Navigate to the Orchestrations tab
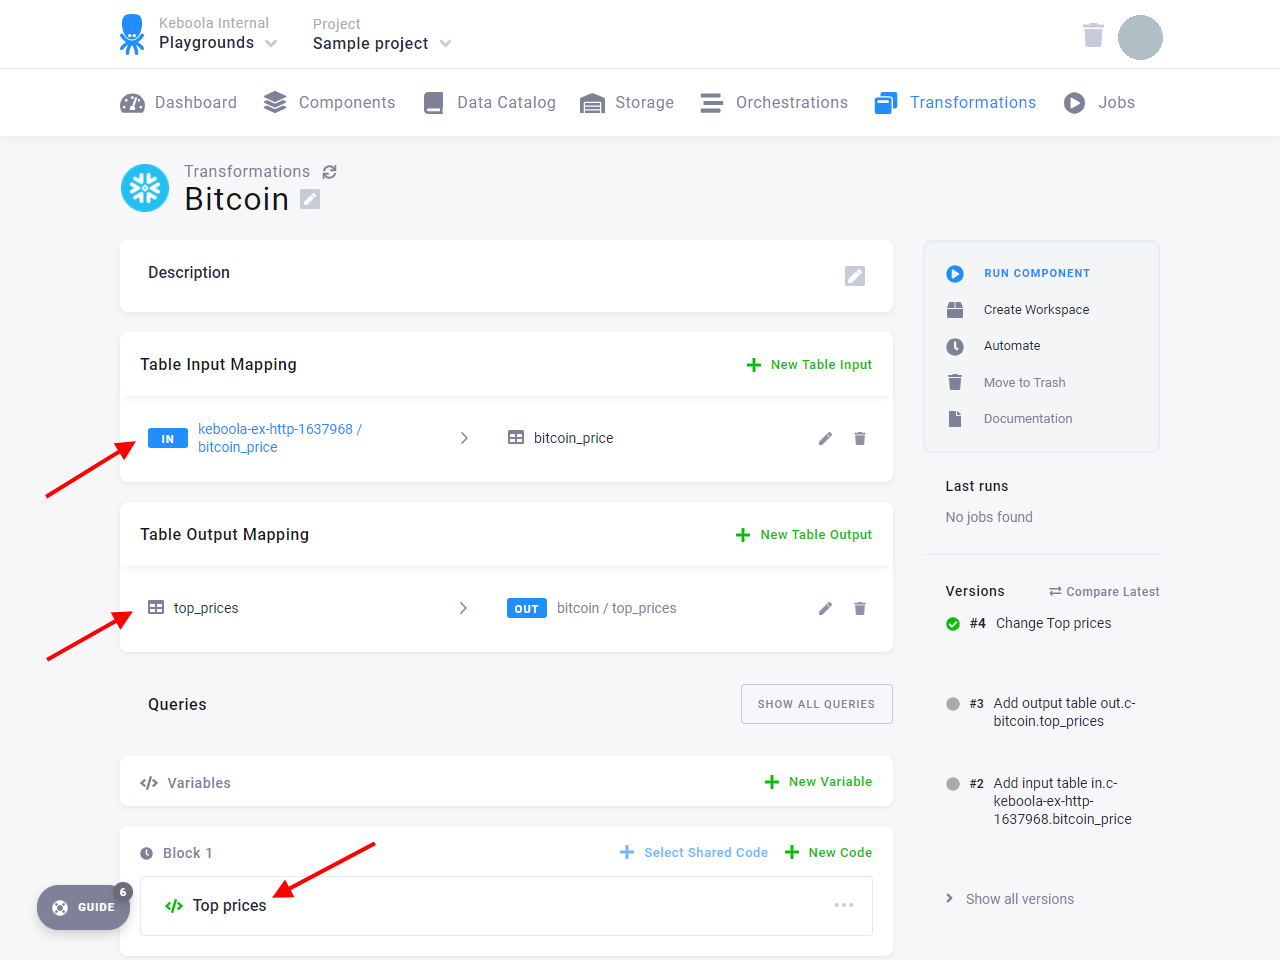The height and width of the screenshot is (960, 1280). (x=774, y=103)
